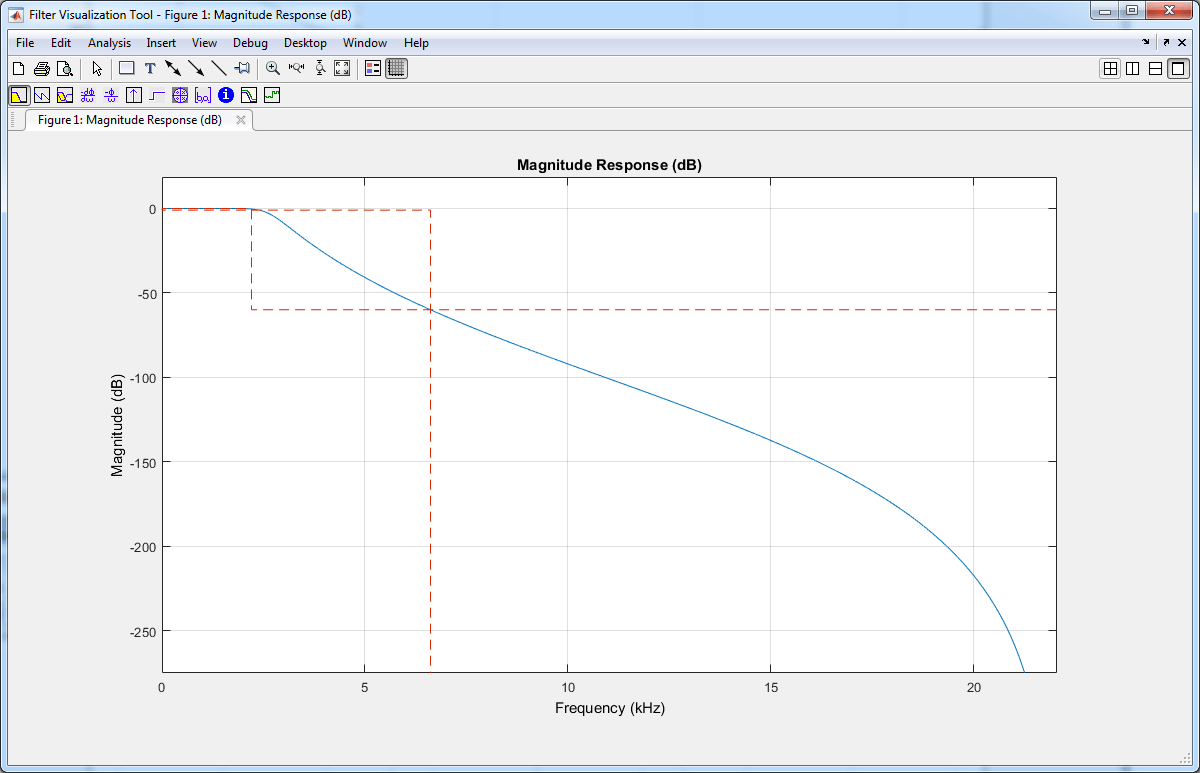Open the File menu
Image resolution: width=1200 pixels, height=773 pixels.
pyautogui.click(x=25, y=43)
